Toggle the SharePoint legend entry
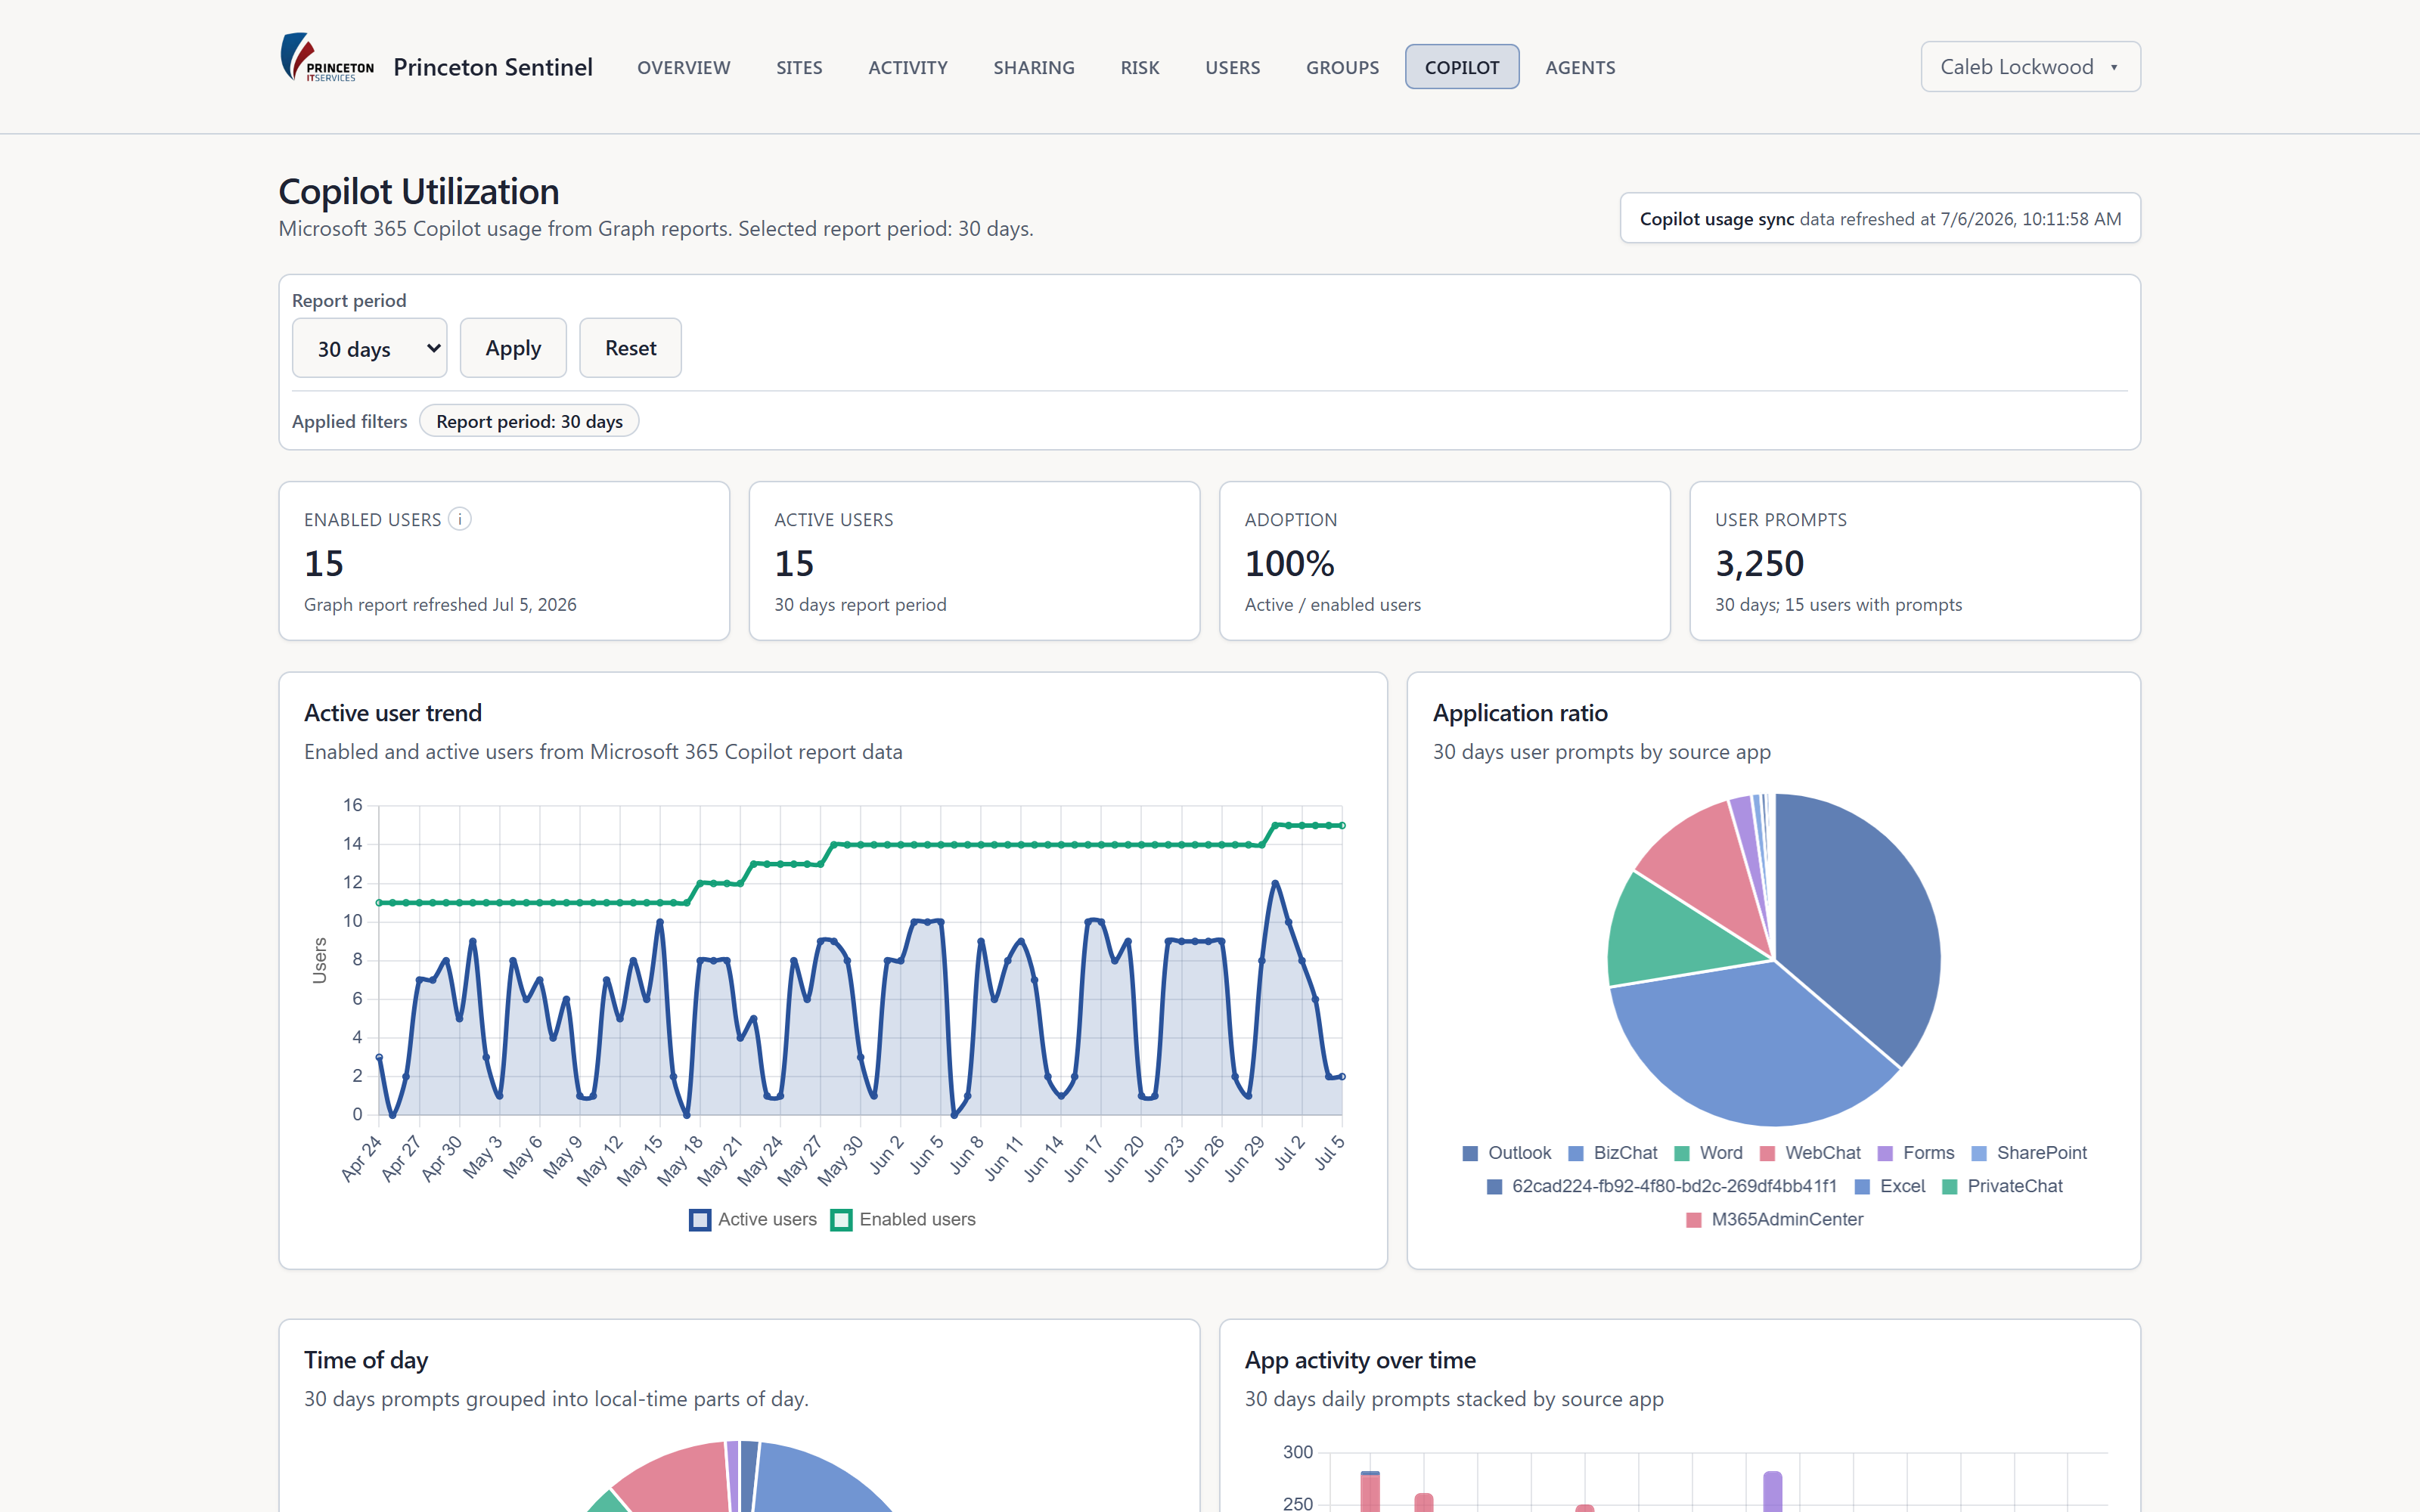 point(2029,1153)
